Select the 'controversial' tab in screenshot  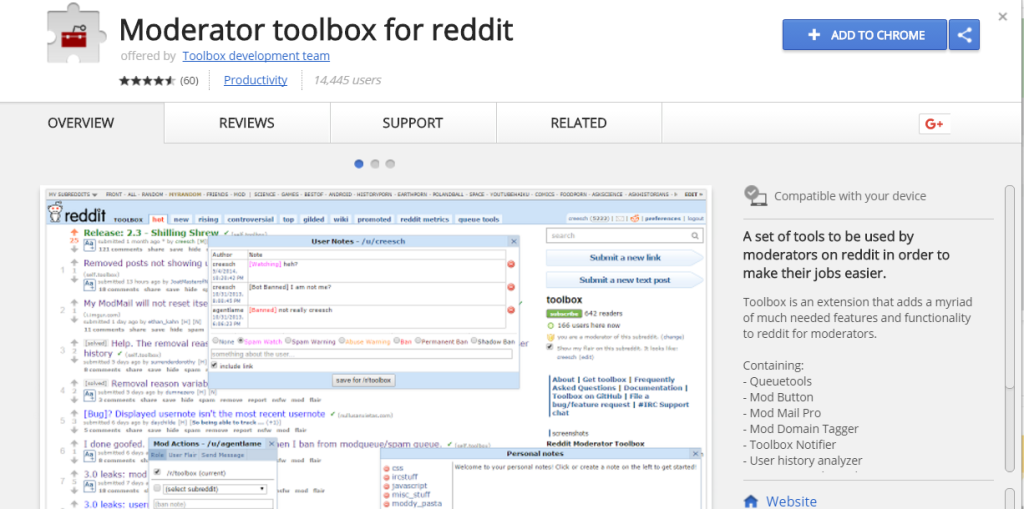point(251,220)
